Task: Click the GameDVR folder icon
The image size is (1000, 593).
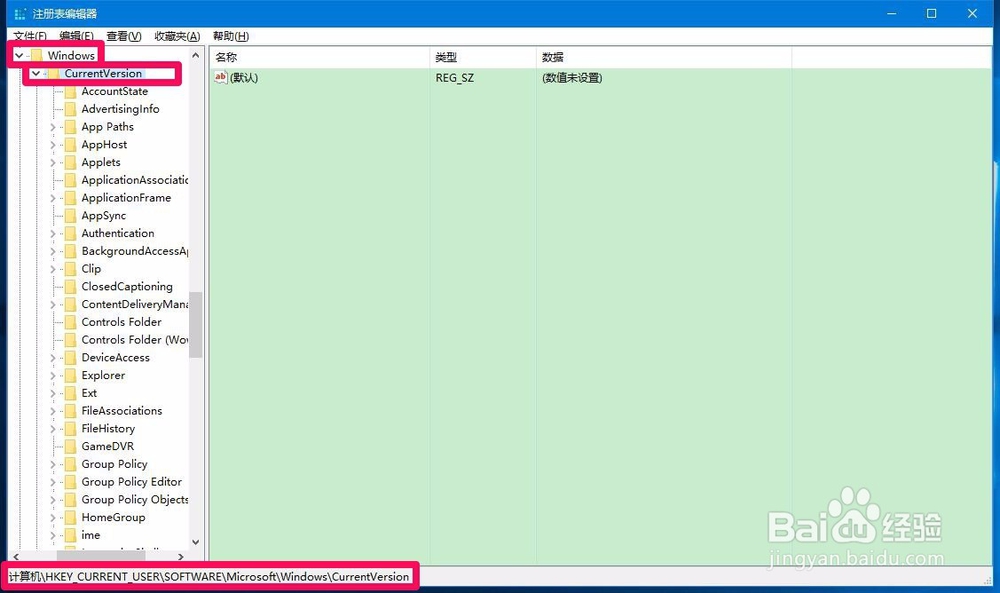Action: [x=70, y=446]
